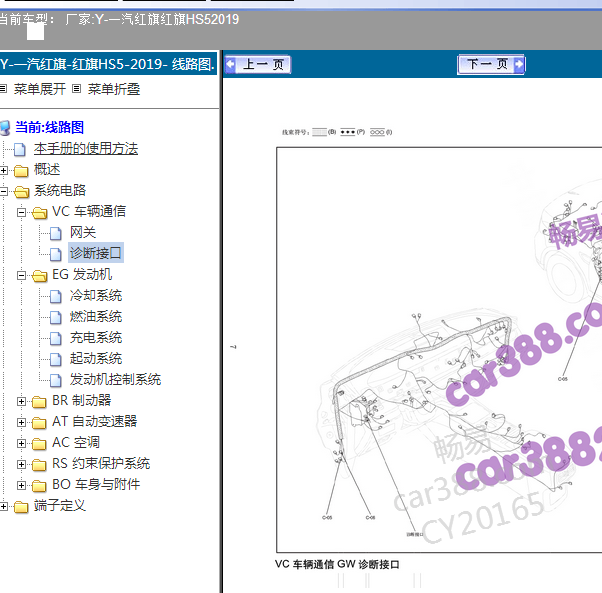602x593 pixels.
Task: Click the page icon next to 诊断接口
Action: 56,254
